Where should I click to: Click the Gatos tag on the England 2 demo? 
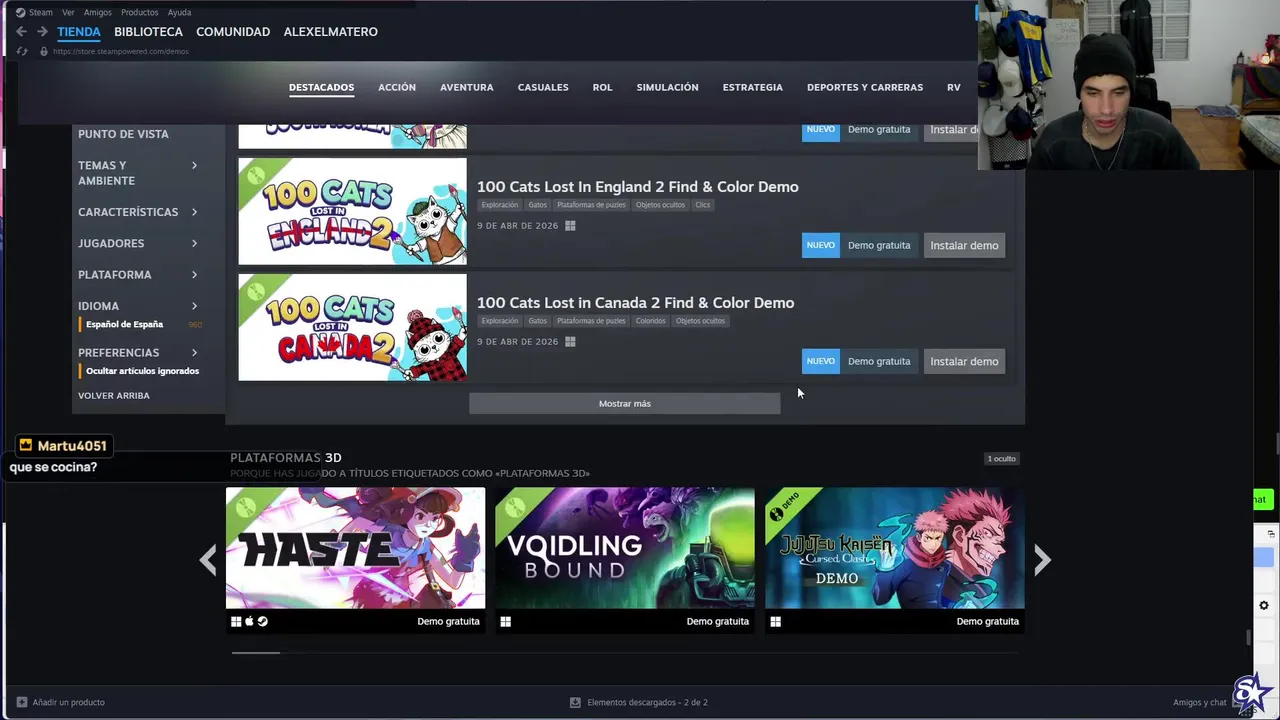pyautogui.click(x=538, y=205)
